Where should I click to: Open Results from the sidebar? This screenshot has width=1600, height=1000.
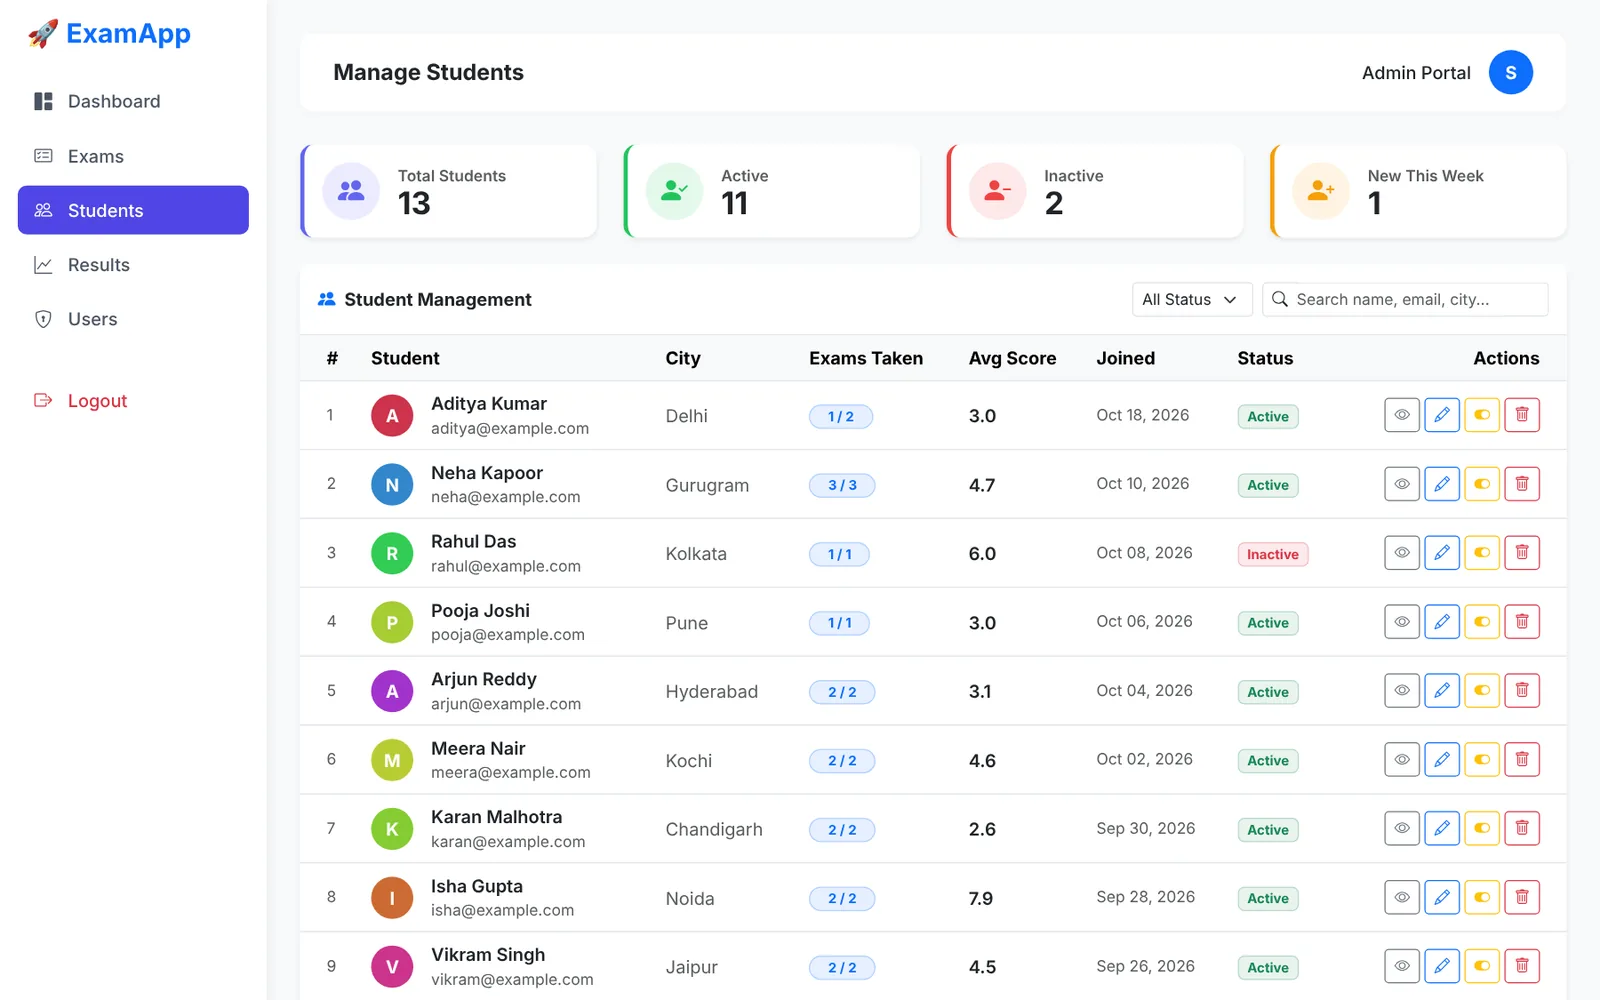[133, 265]
